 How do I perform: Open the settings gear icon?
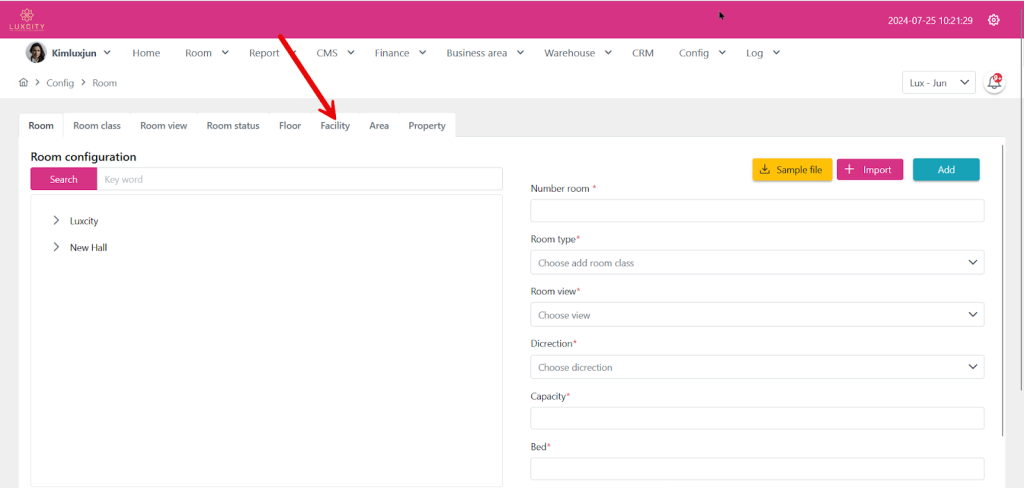coord(993,20)
